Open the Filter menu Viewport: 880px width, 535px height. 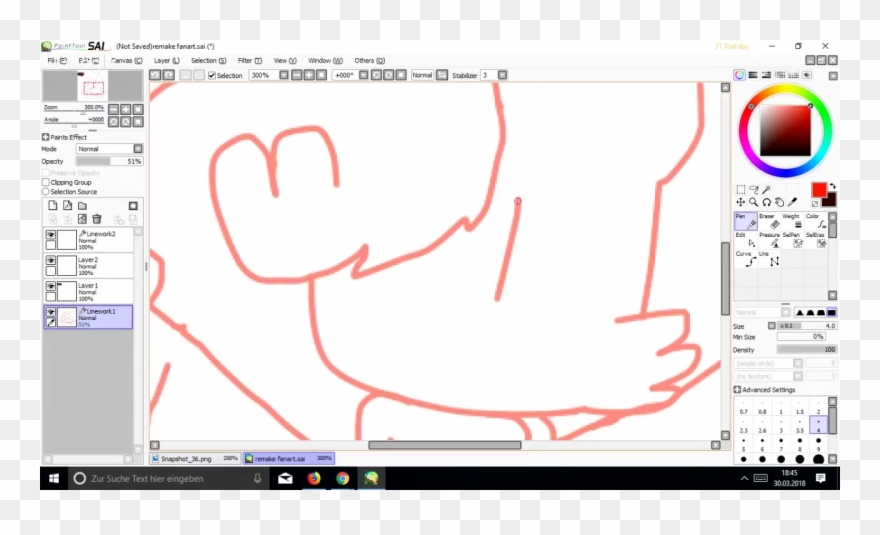coord(250,60)
